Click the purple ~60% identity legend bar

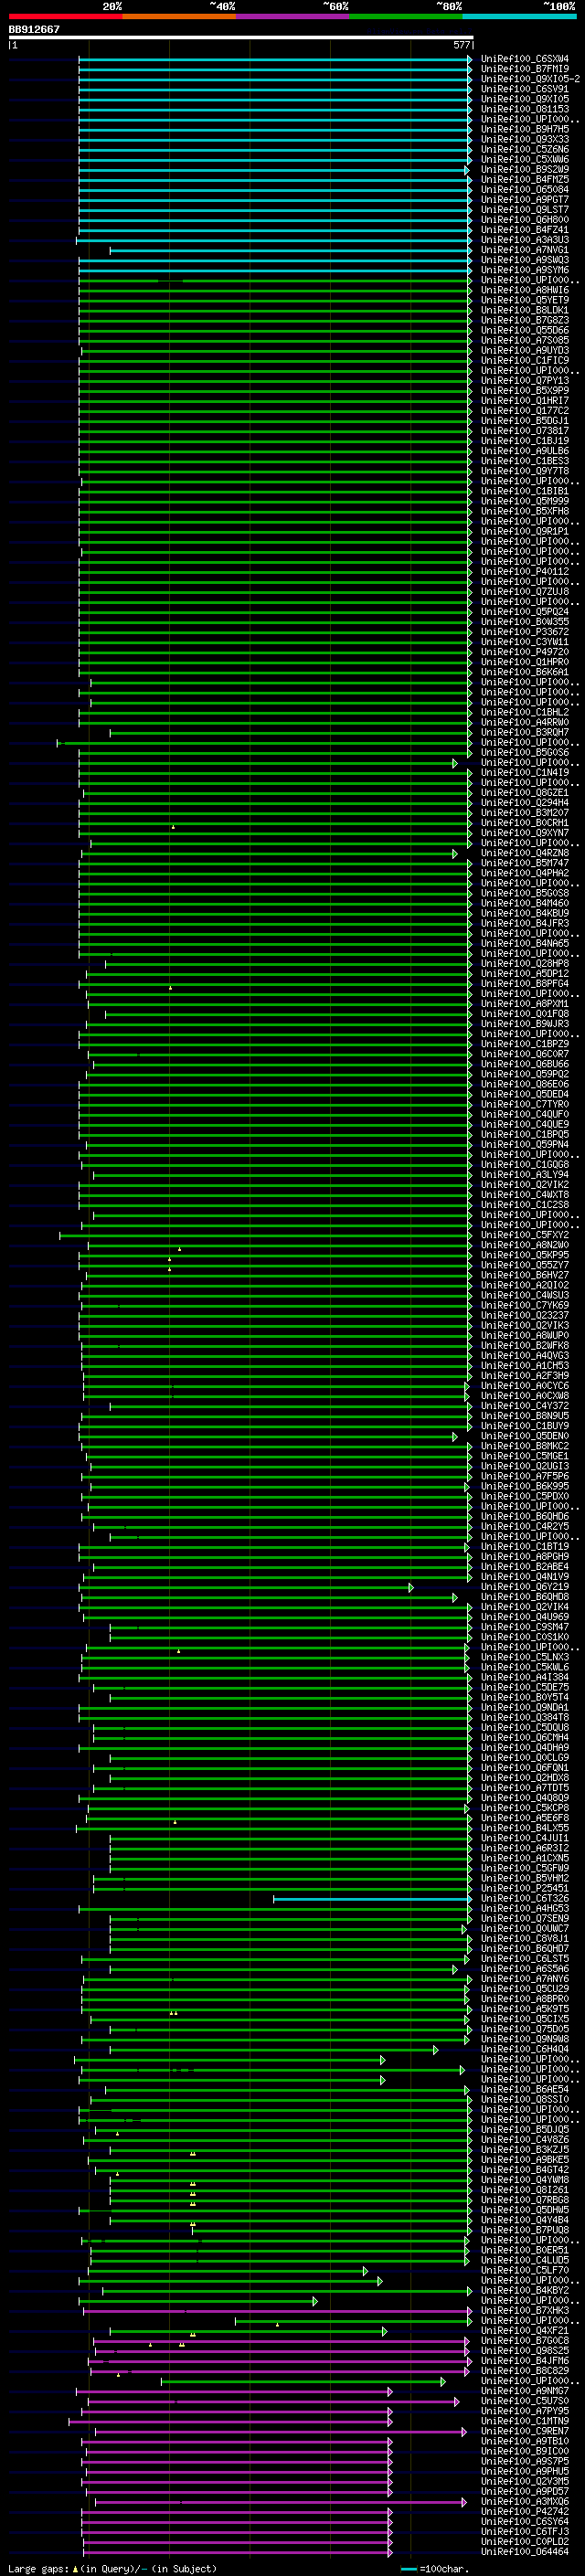click(x=292, y=16)
